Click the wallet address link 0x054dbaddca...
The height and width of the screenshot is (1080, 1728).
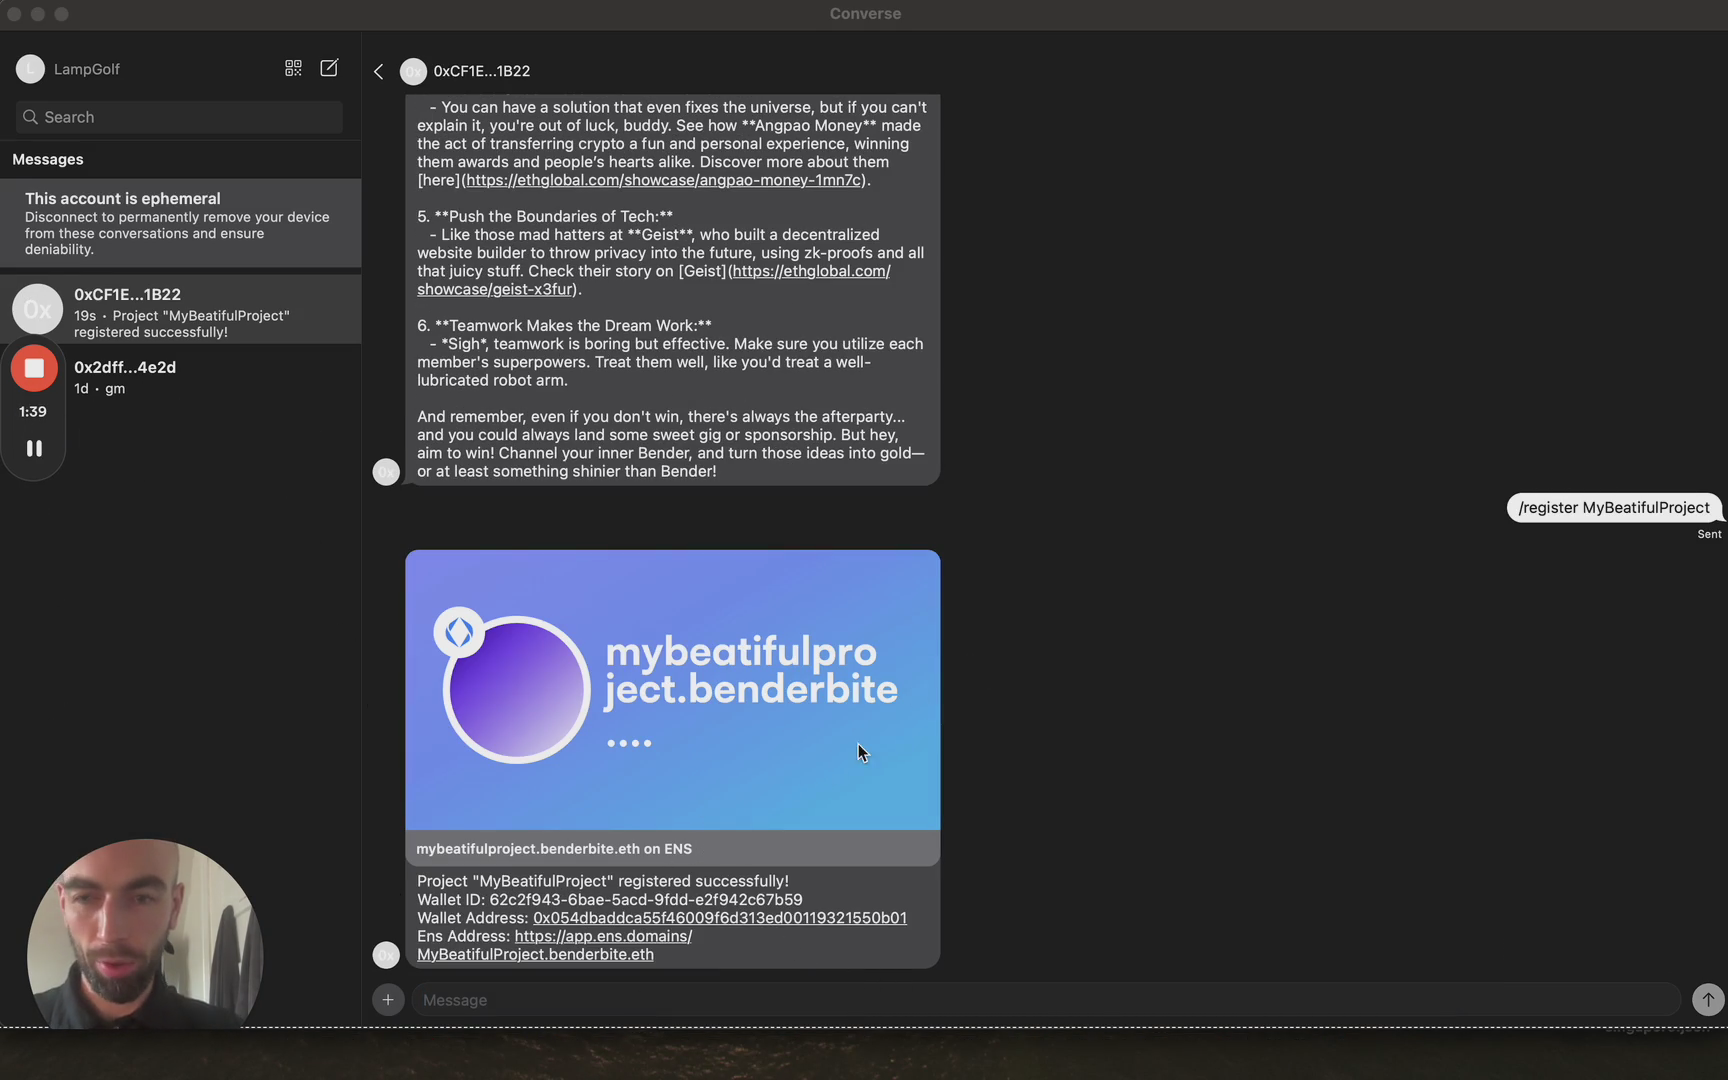pos(720,918)
